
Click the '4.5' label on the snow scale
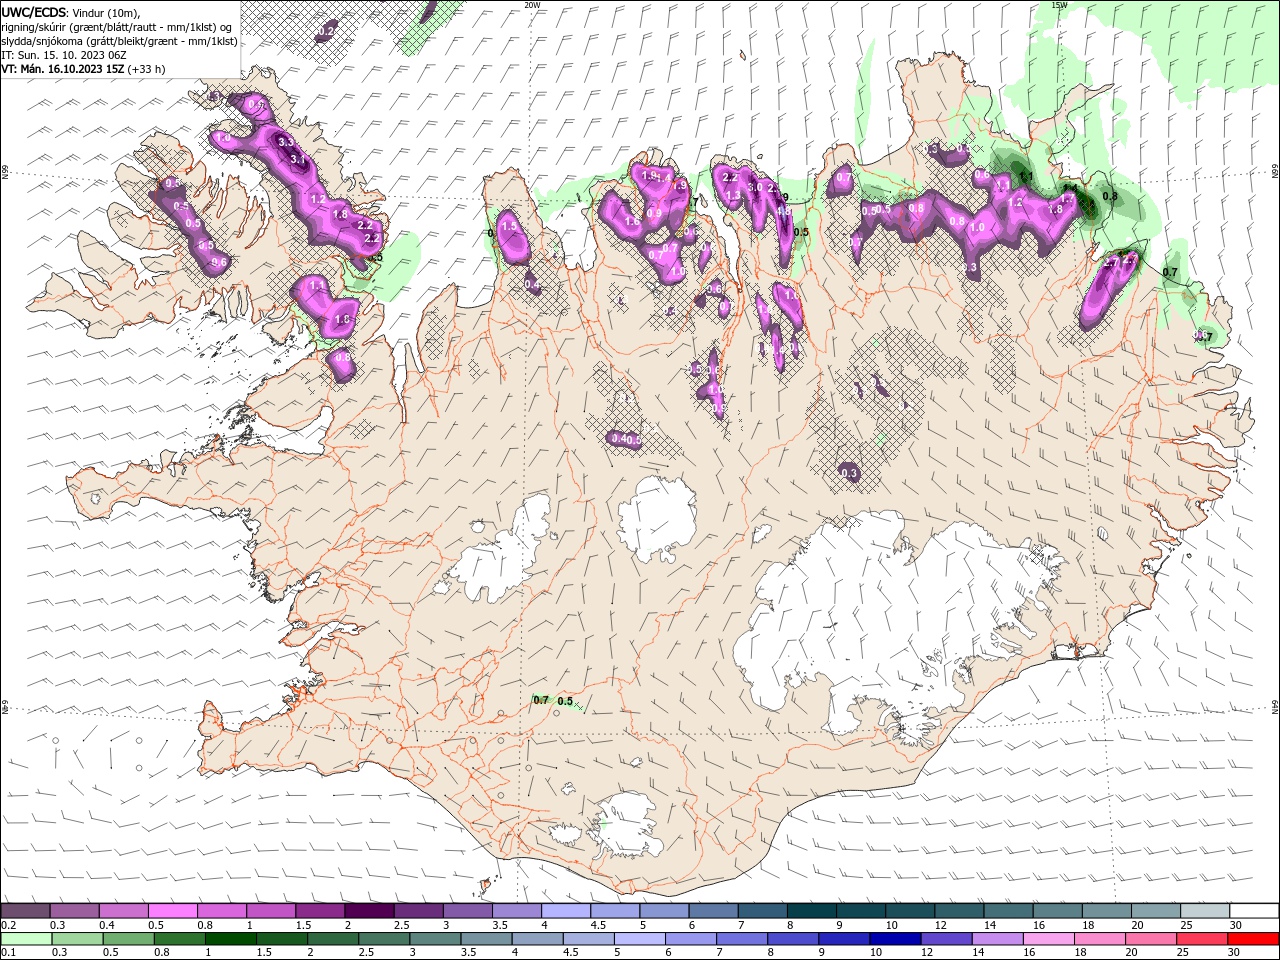598,926
